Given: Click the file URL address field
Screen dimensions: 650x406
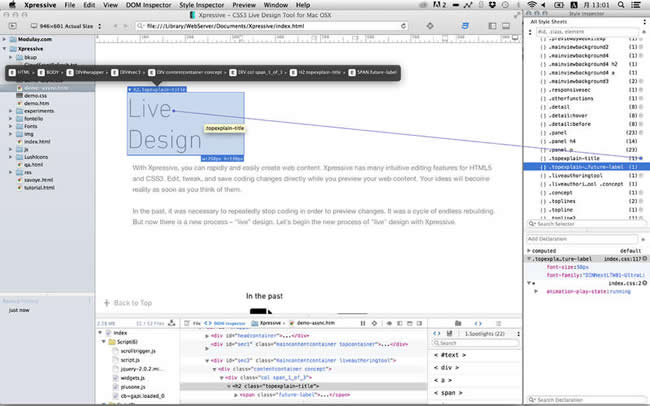Looking at the screenshot, I should pos(272,26).
